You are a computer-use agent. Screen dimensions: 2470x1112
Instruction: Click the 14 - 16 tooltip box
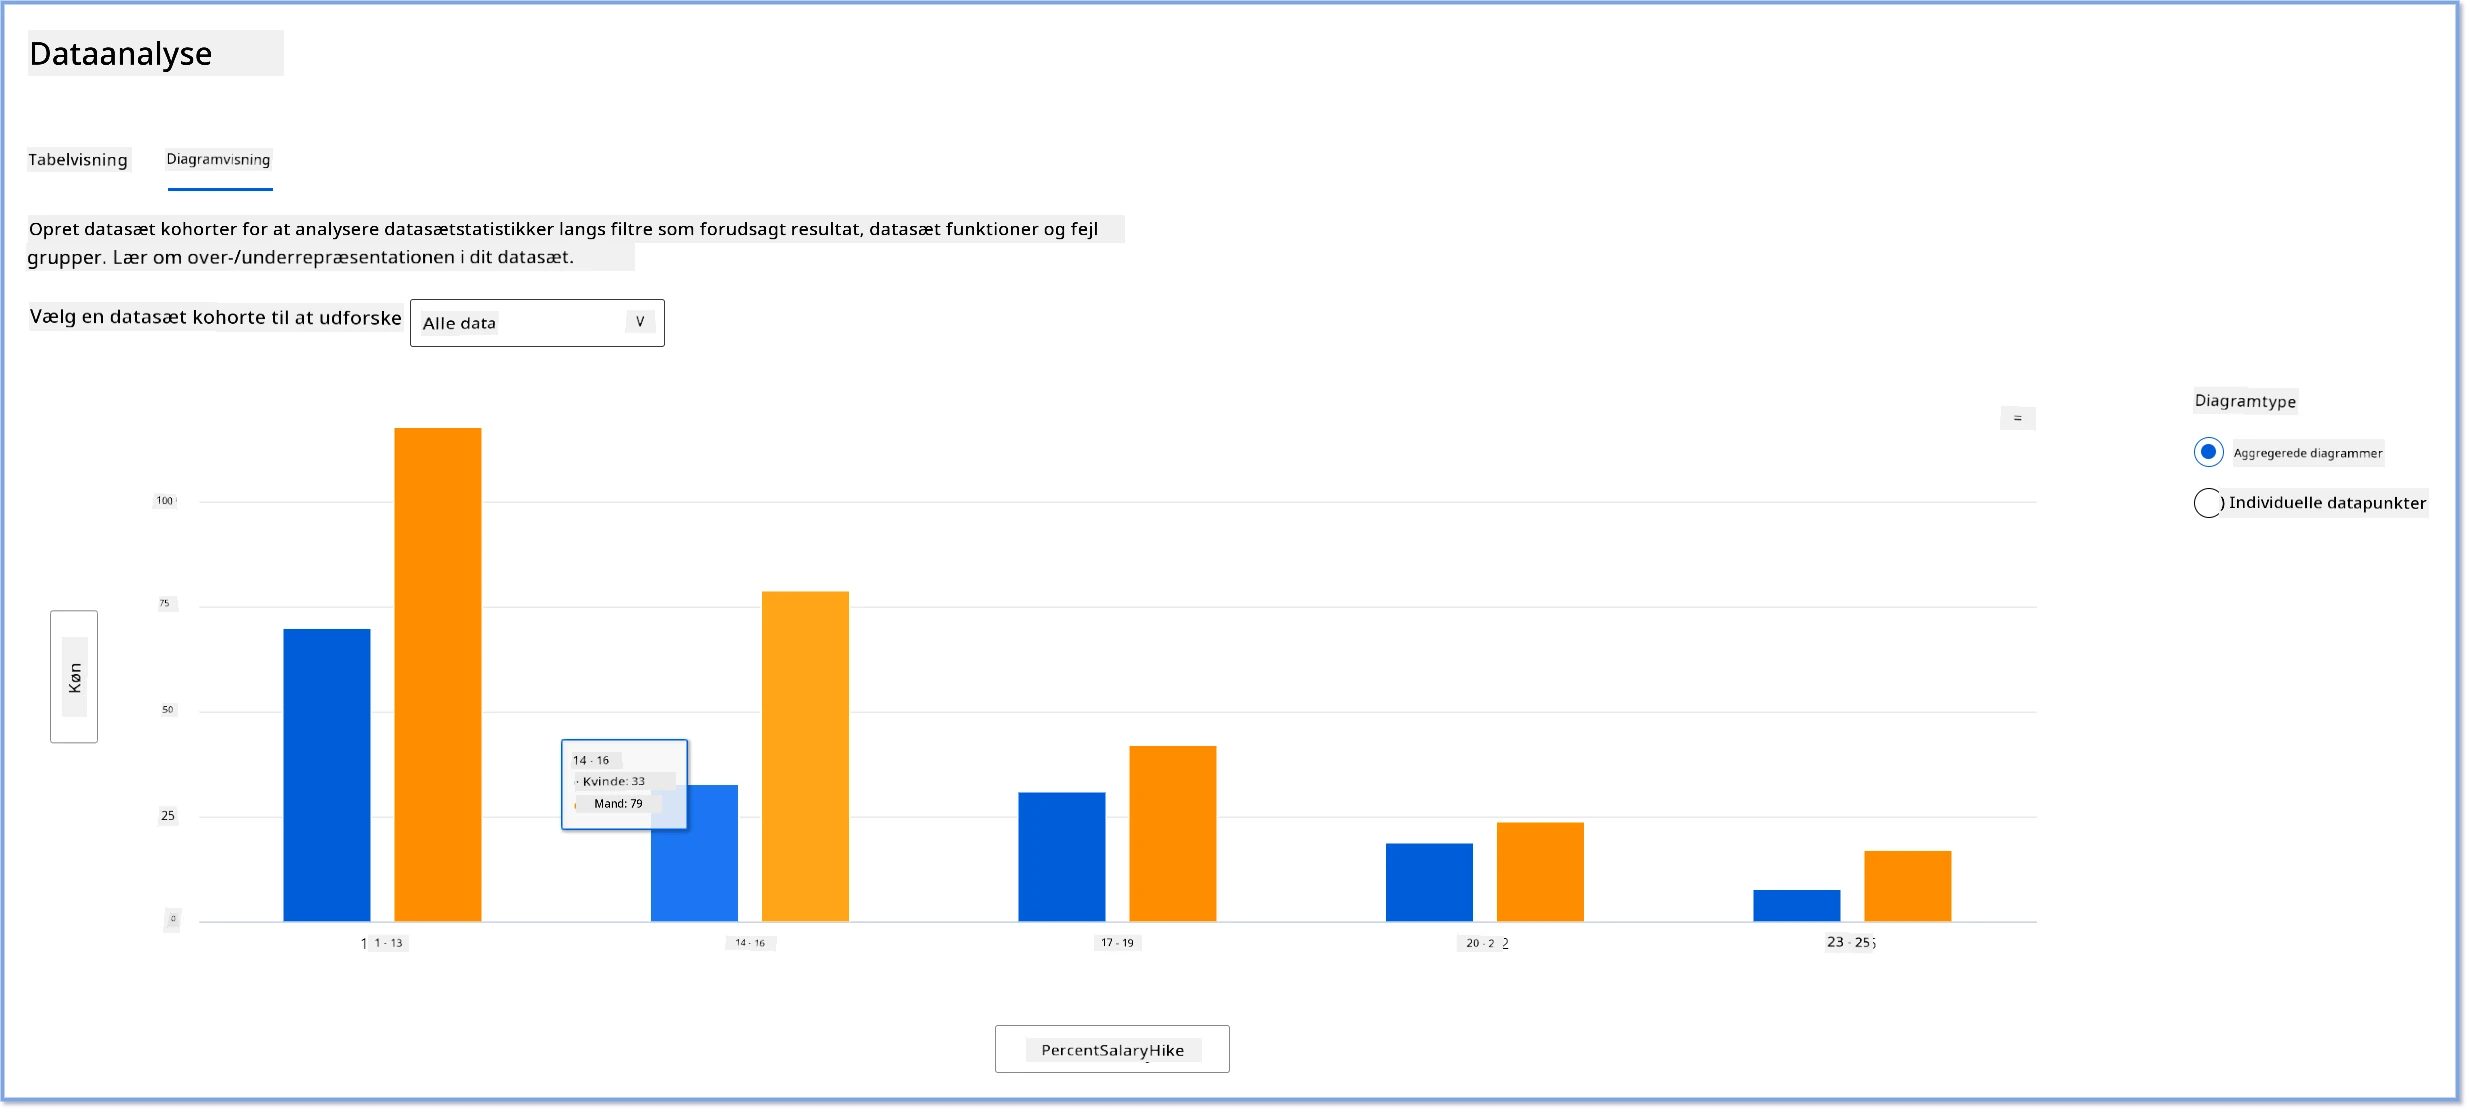tap(624, 785)
